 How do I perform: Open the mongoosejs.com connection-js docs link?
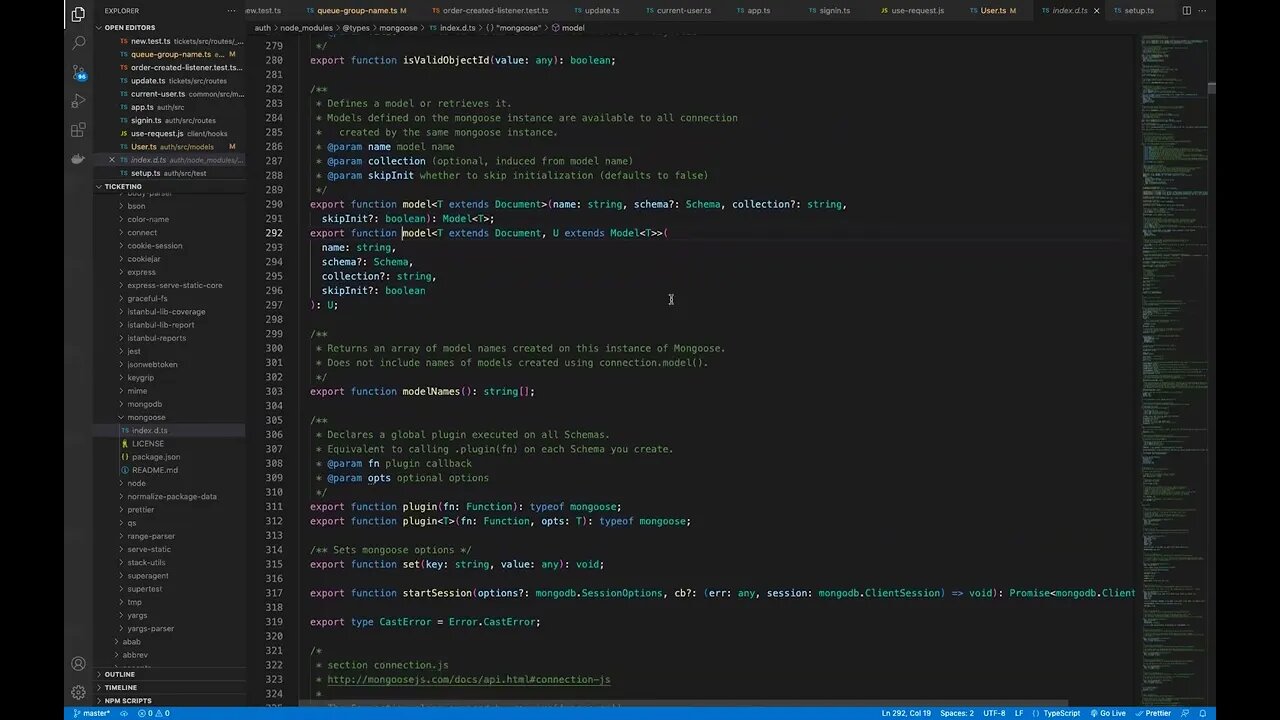(x=468, y=679)
